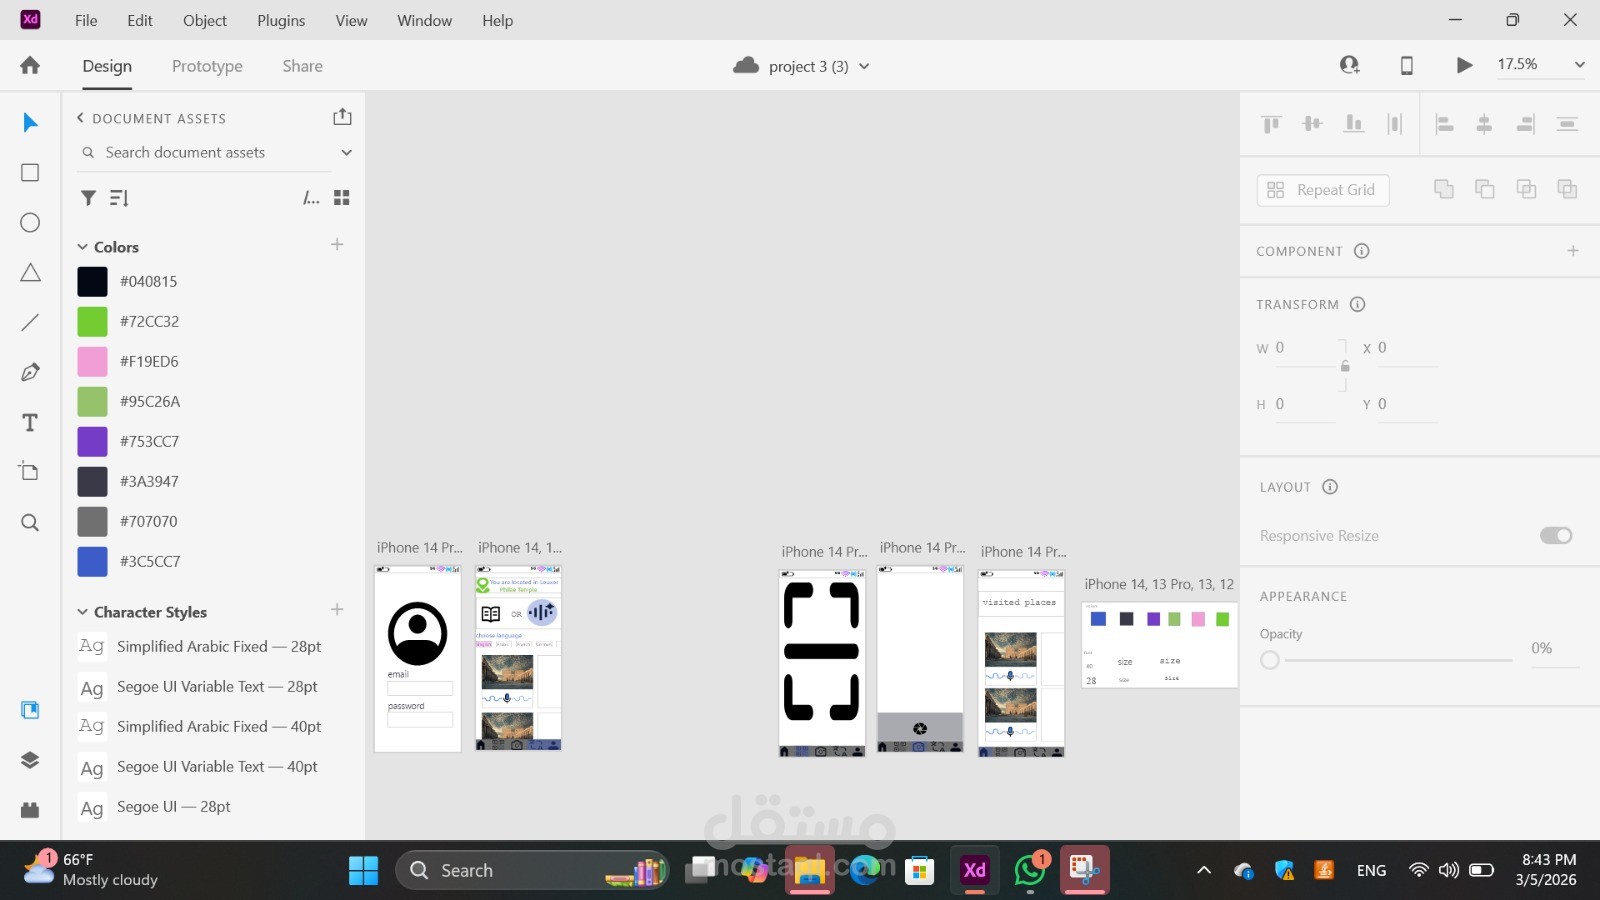Align center horizontally icon
Screen dimensions: 1600x900
pyautogui.click(x=1484, y=124)
